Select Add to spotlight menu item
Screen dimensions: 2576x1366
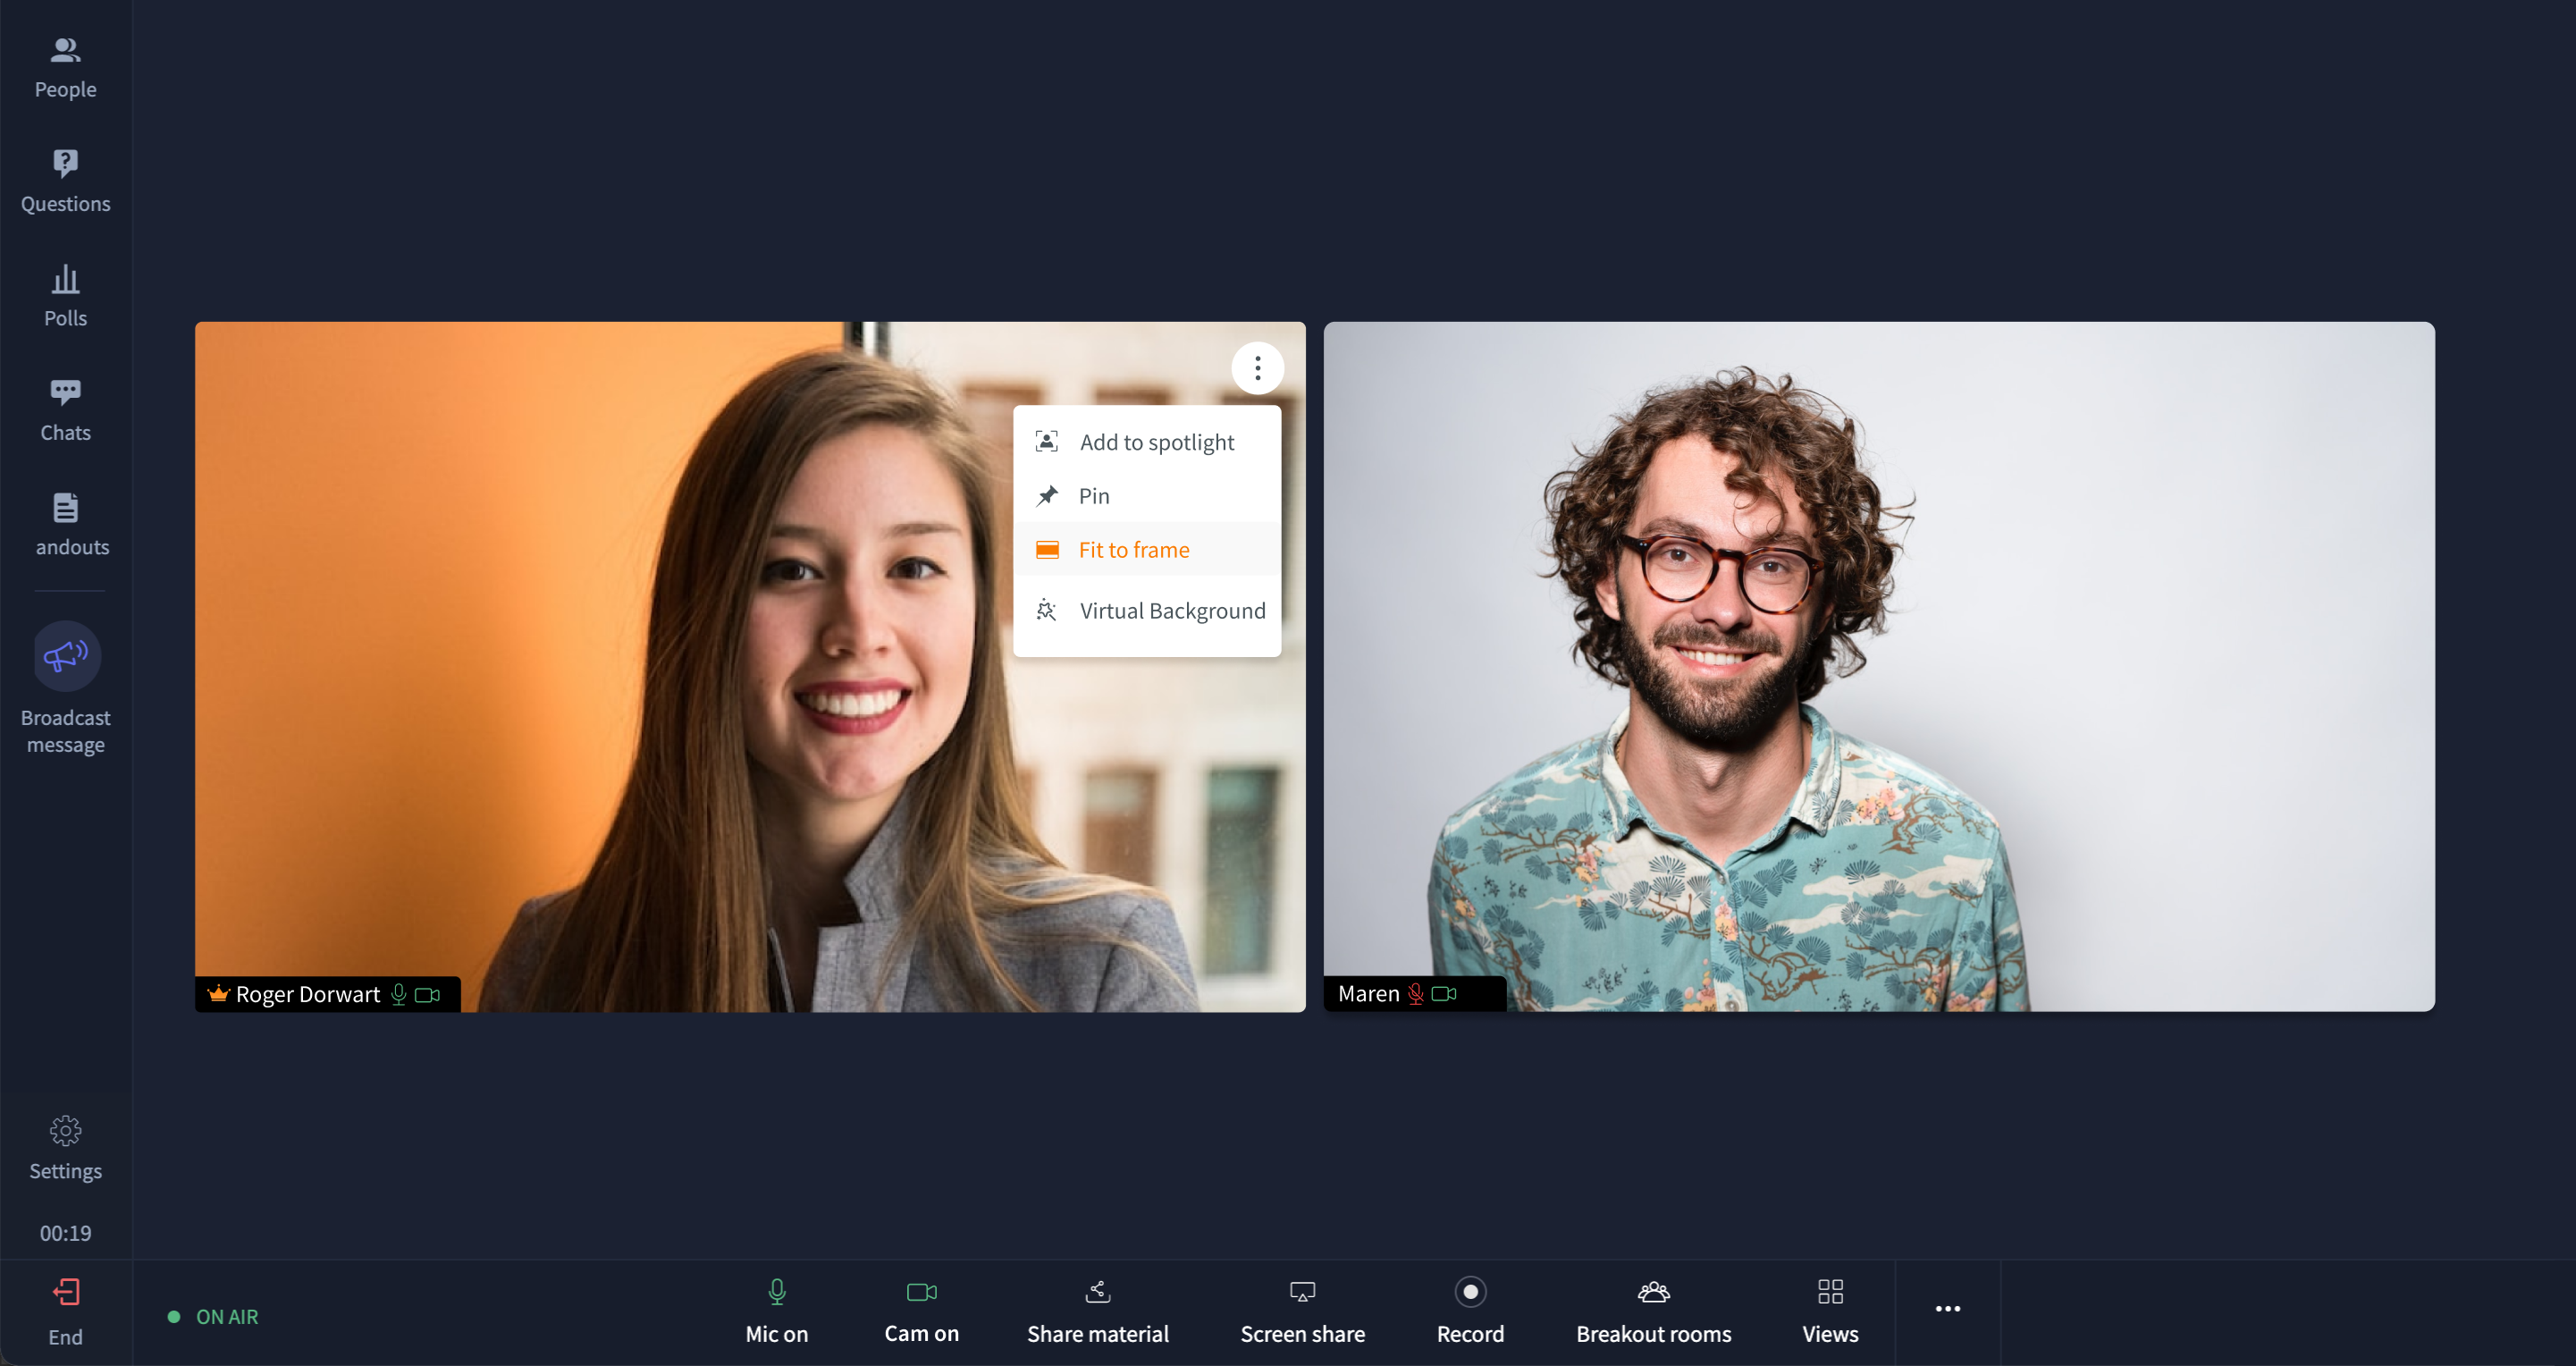1155,442
